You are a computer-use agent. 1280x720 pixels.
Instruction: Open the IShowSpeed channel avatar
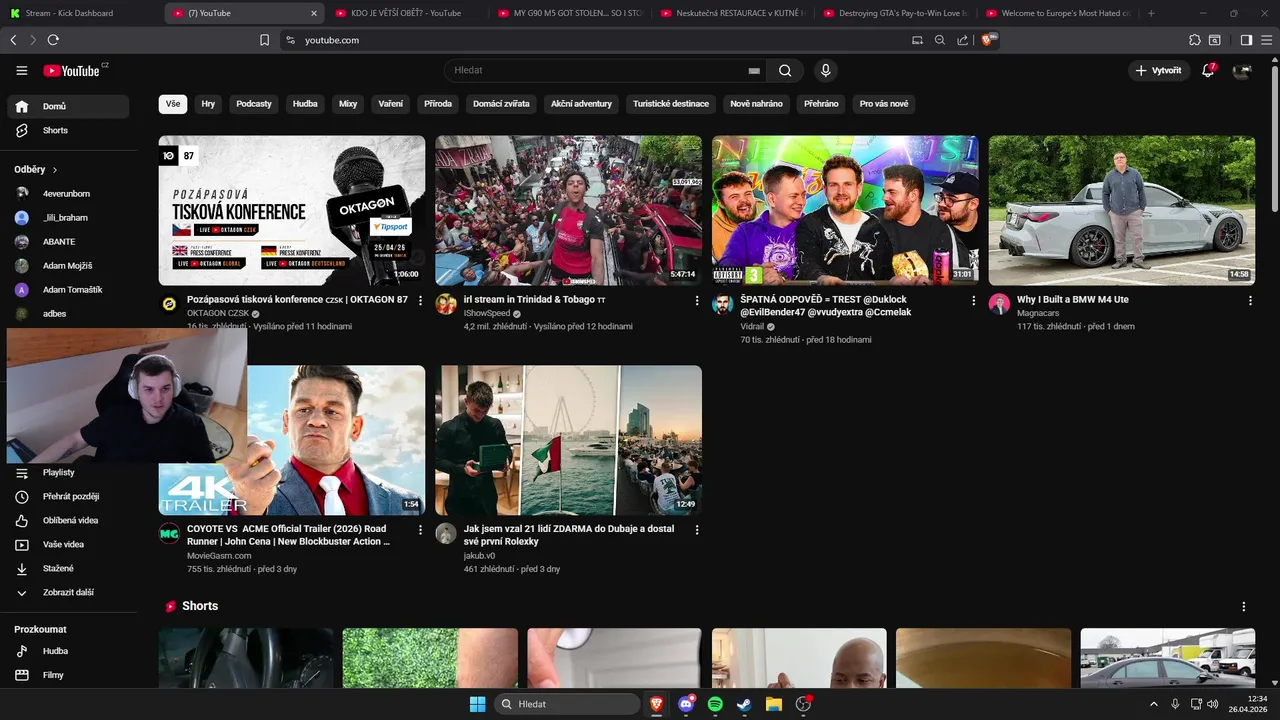point(446,304)
